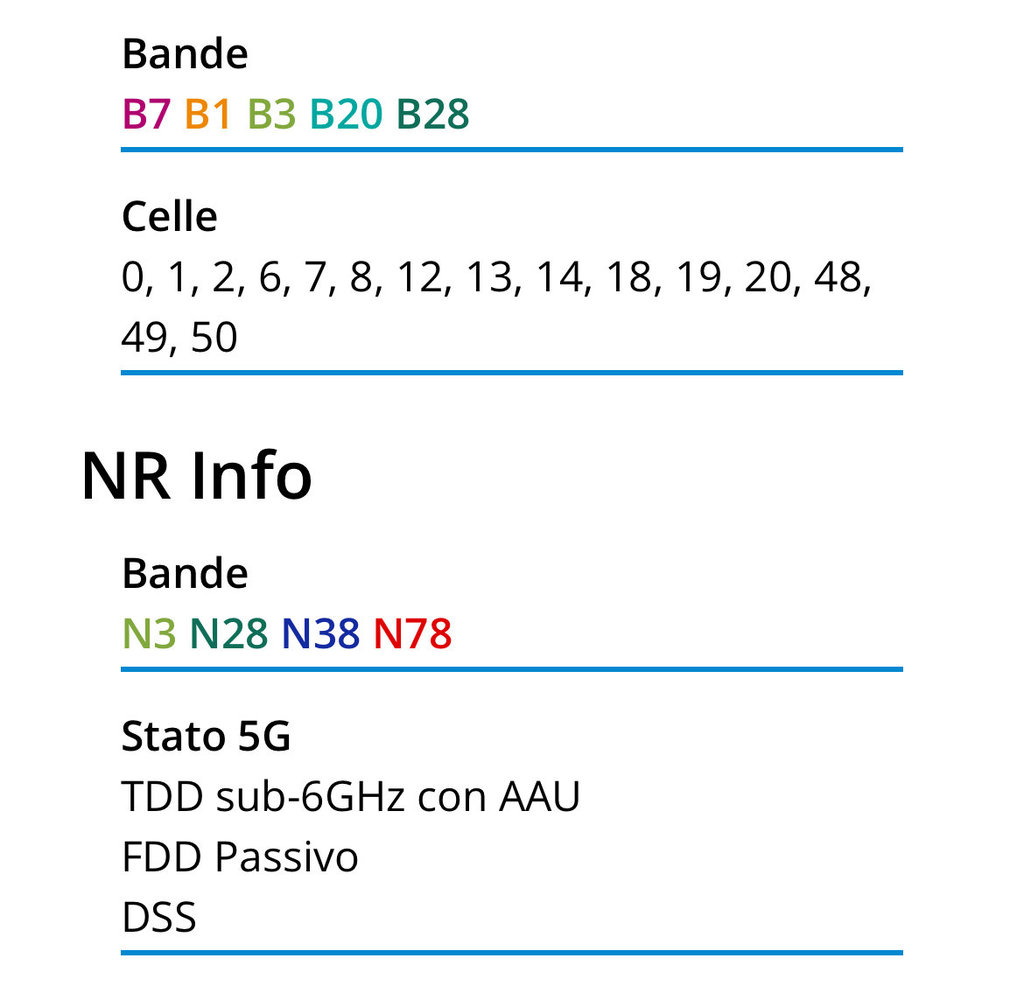Click the Celle heading
1024x993 pixels.
click(x=170, y=216)
